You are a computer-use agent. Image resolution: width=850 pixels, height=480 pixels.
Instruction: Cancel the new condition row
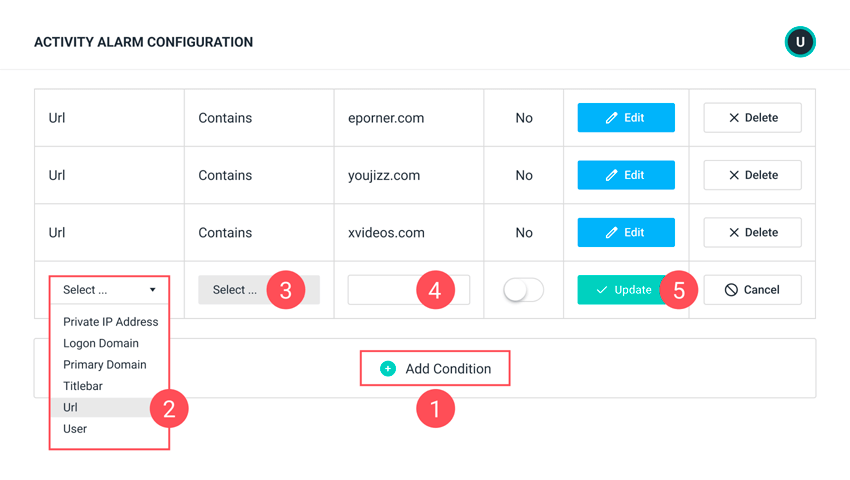(752, 290)
